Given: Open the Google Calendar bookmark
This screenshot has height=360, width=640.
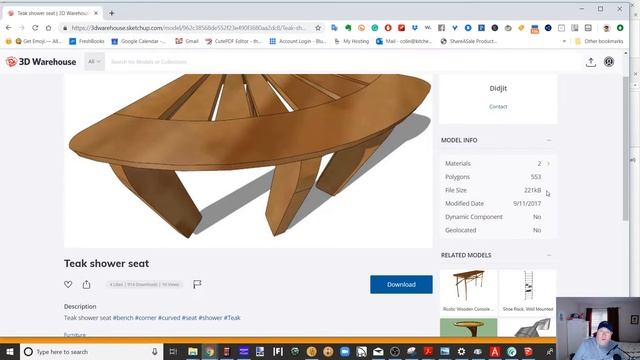Looking at the screenshot, I should pyautogui.click(x=138, y=41).
